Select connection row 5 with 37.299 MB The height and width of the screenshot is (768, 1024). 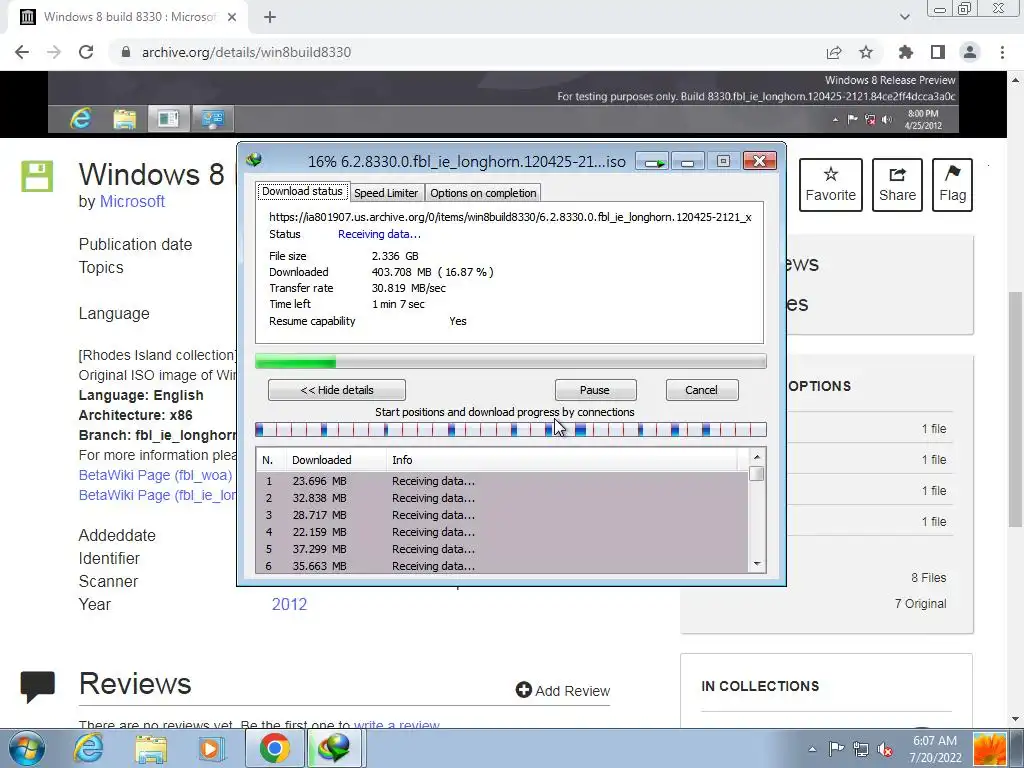(x=502, y=549)
